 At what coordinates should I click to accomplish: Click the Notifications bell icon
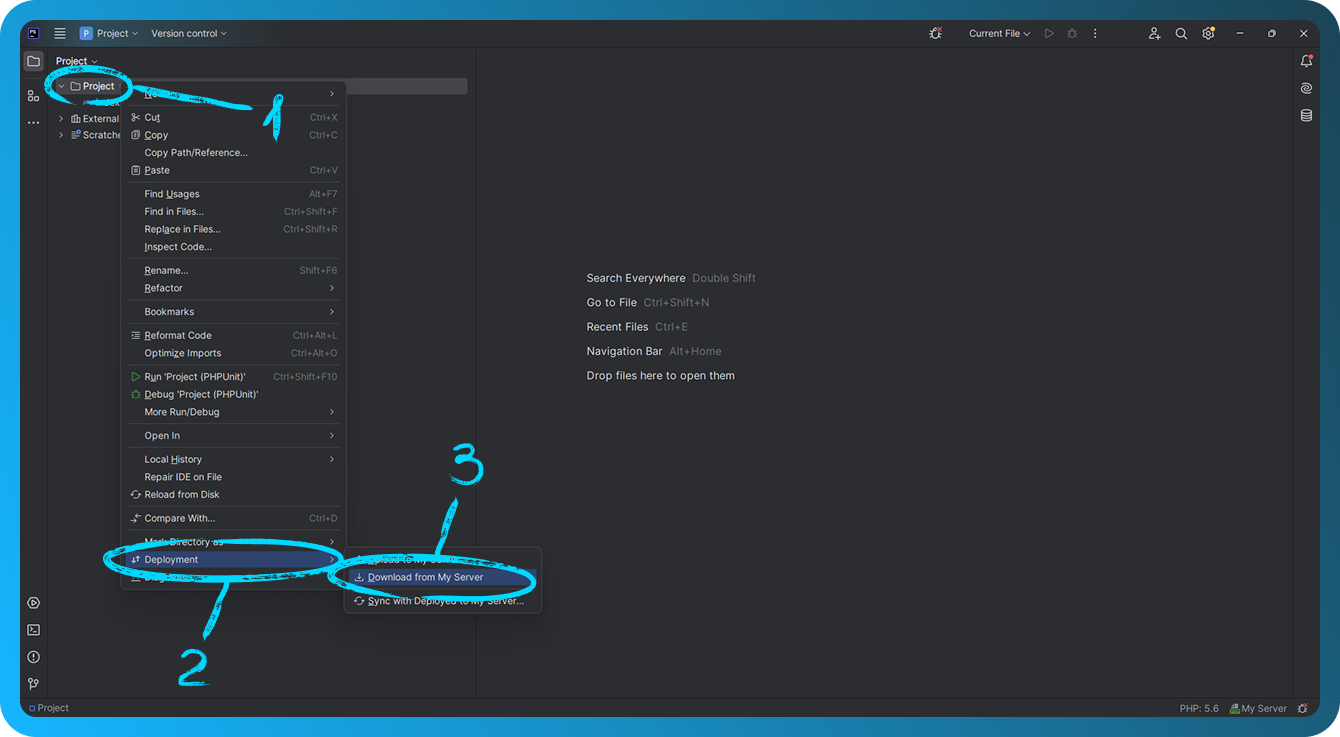[1306, 61]
